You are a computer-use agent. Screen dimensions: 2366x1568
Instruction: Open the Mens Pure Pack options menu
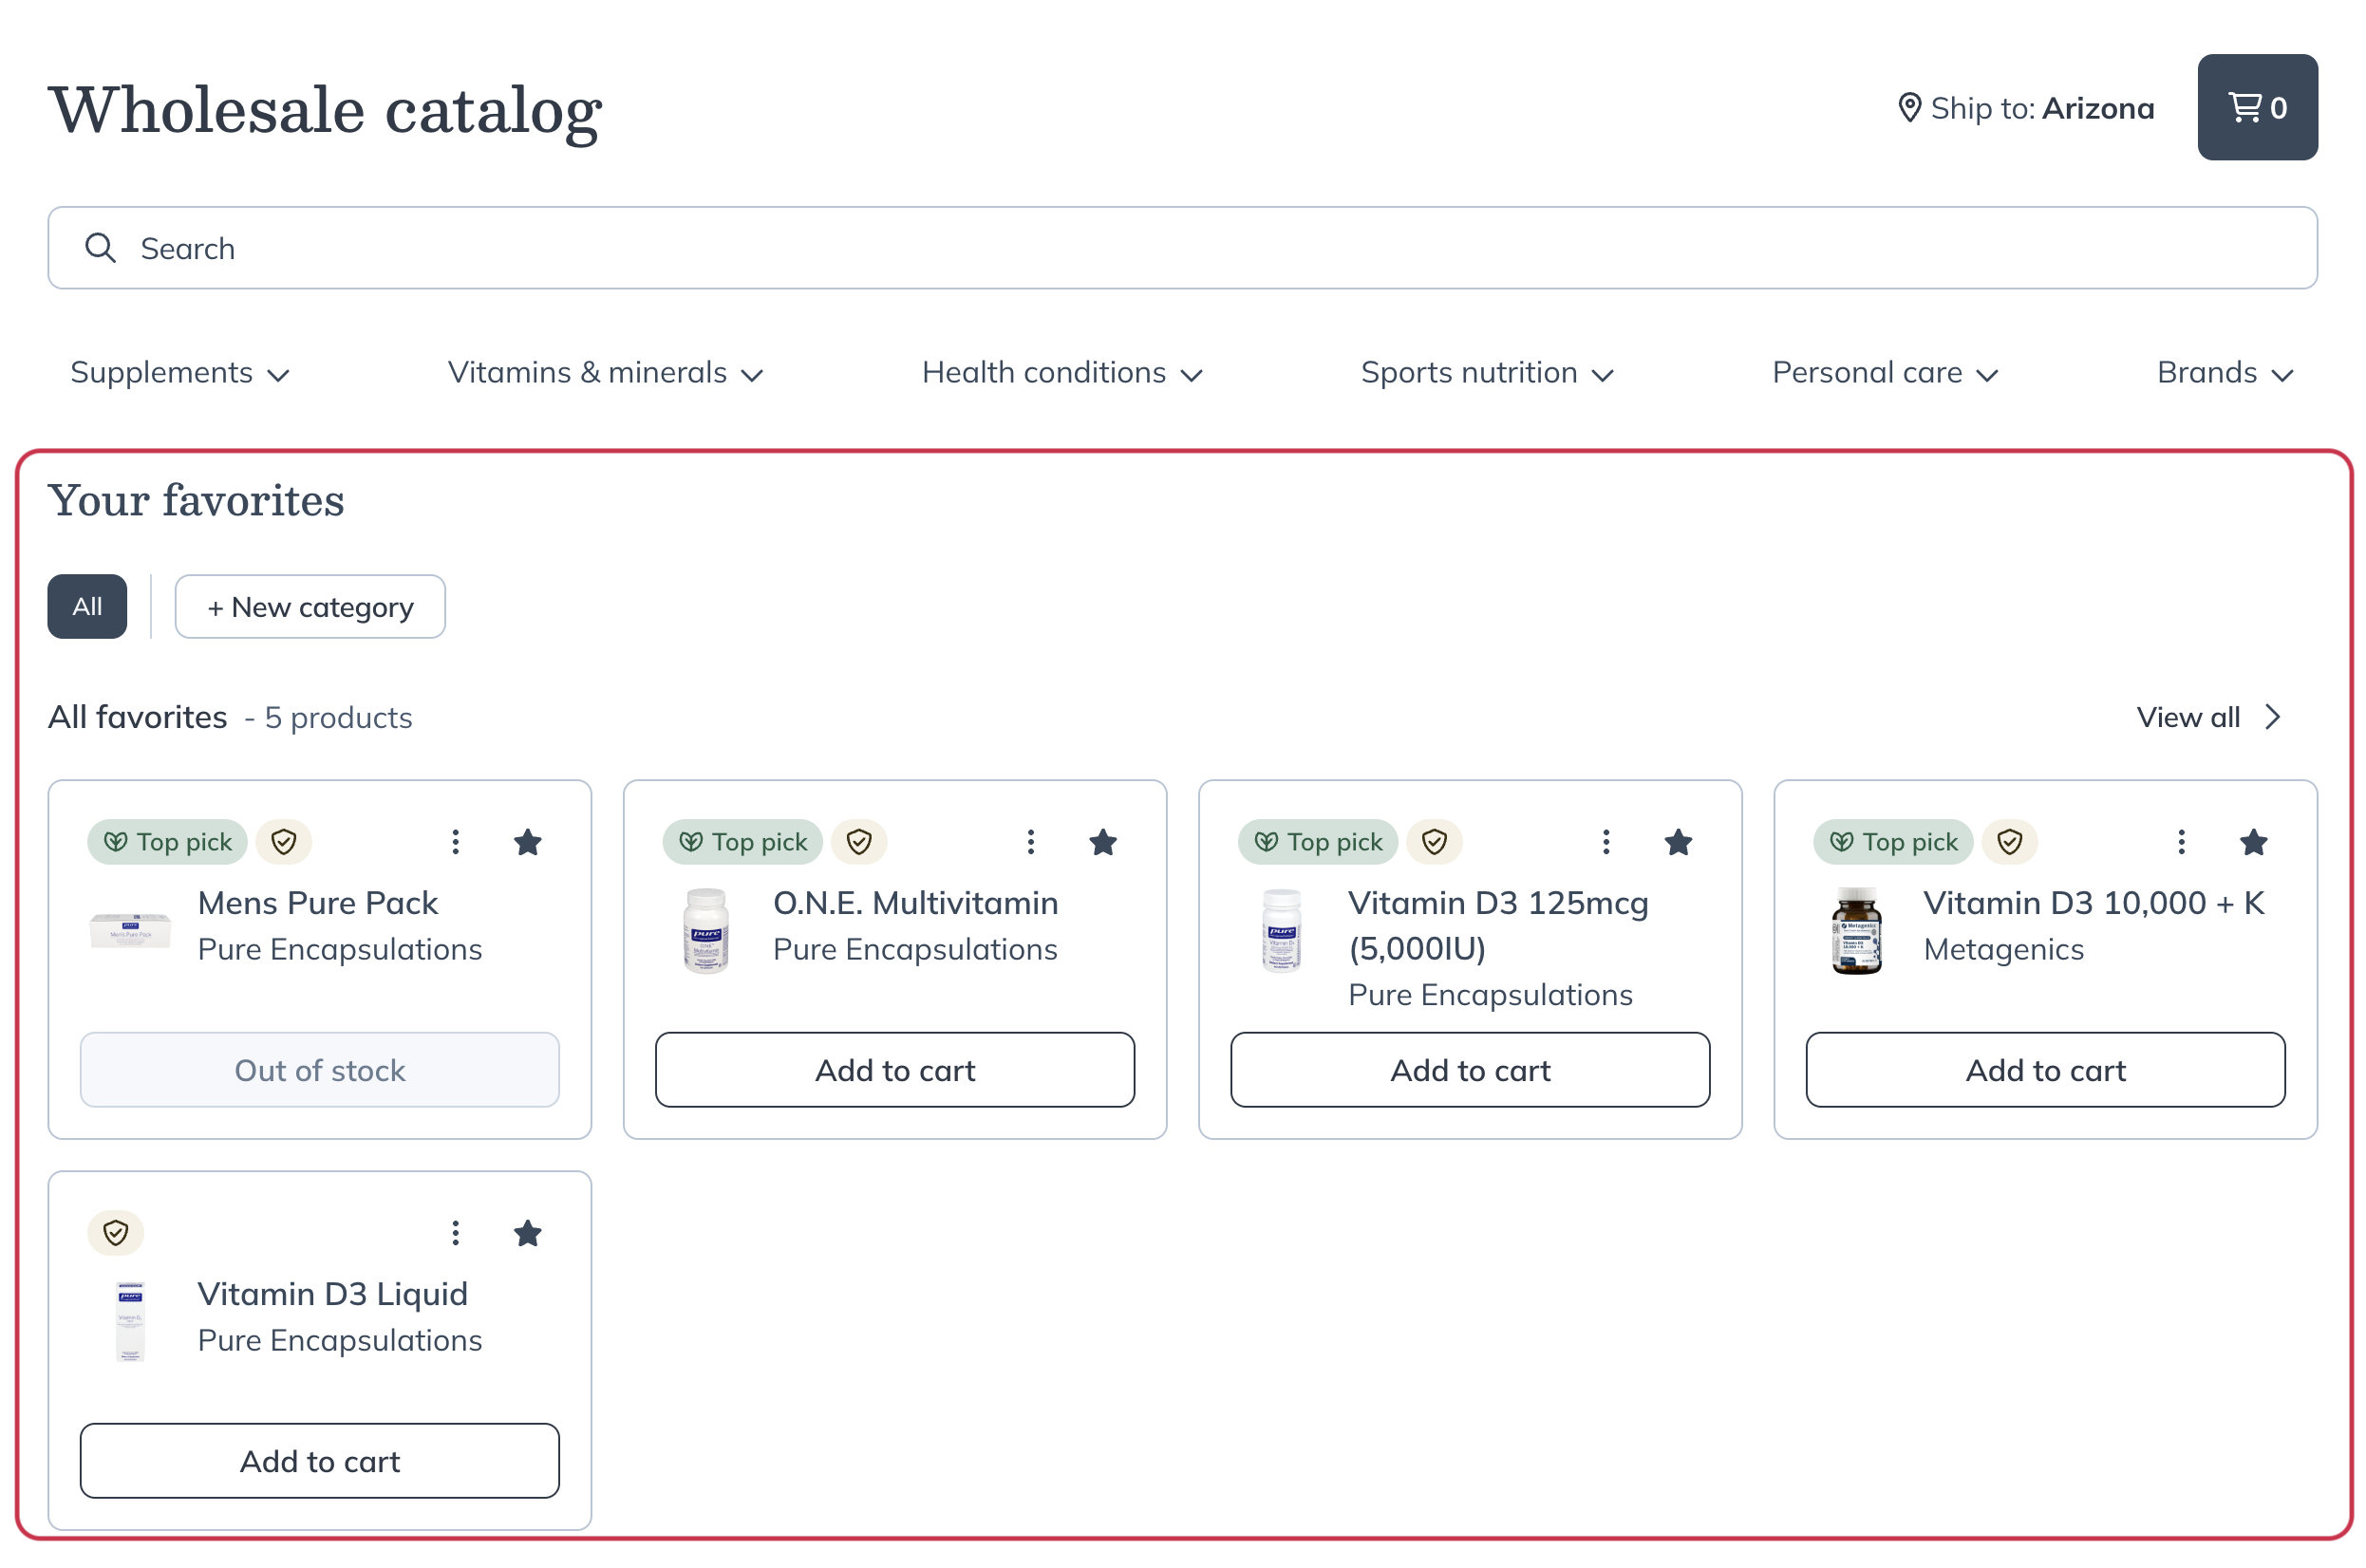[x=455, y=842]
